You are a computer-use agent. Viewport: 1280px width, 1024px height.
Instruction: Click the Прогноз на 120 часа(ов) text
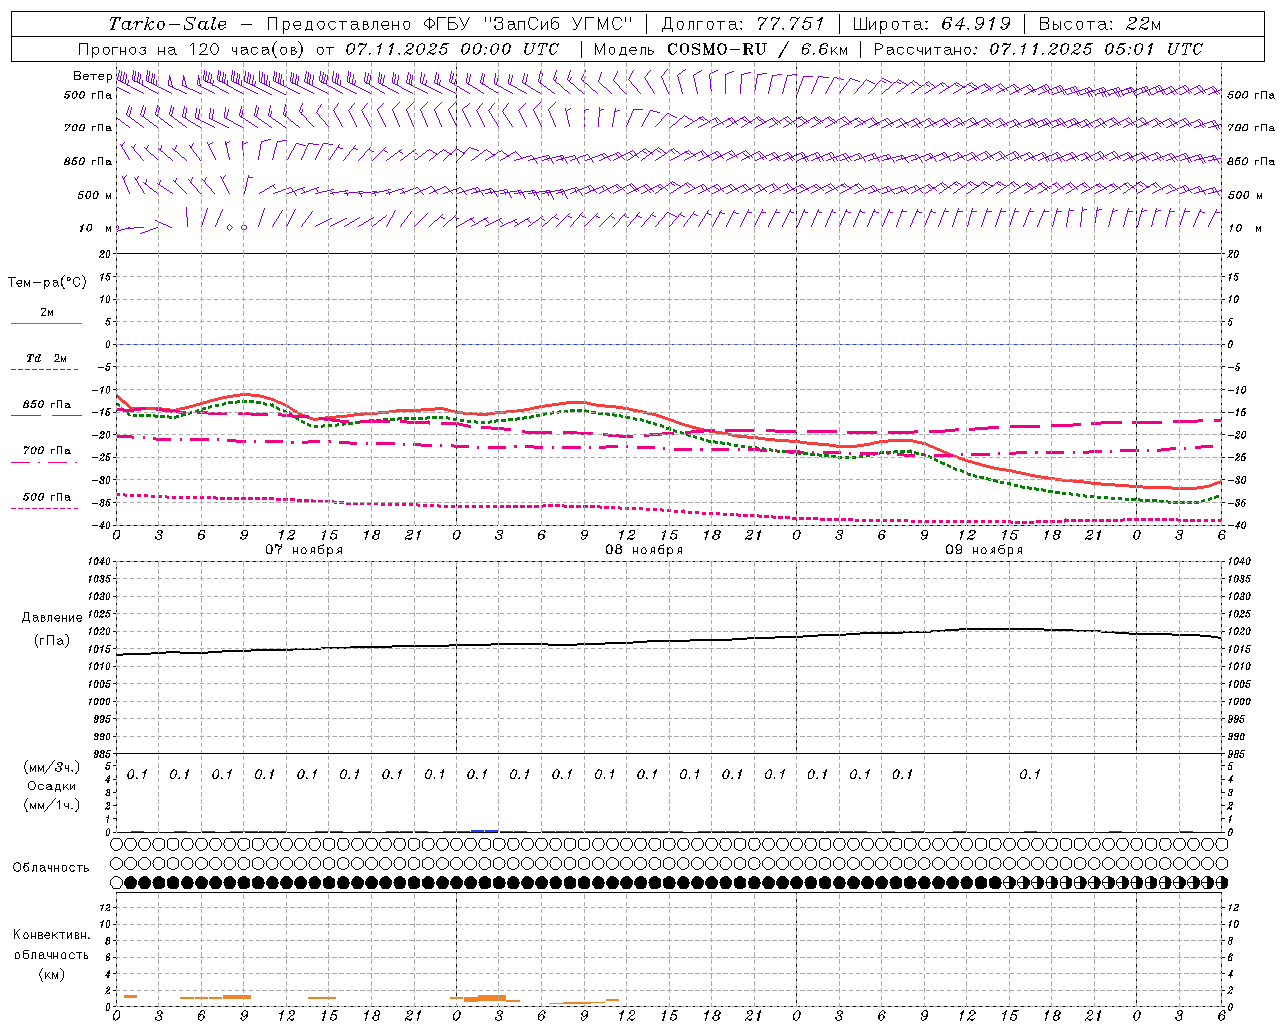point(193,49)
